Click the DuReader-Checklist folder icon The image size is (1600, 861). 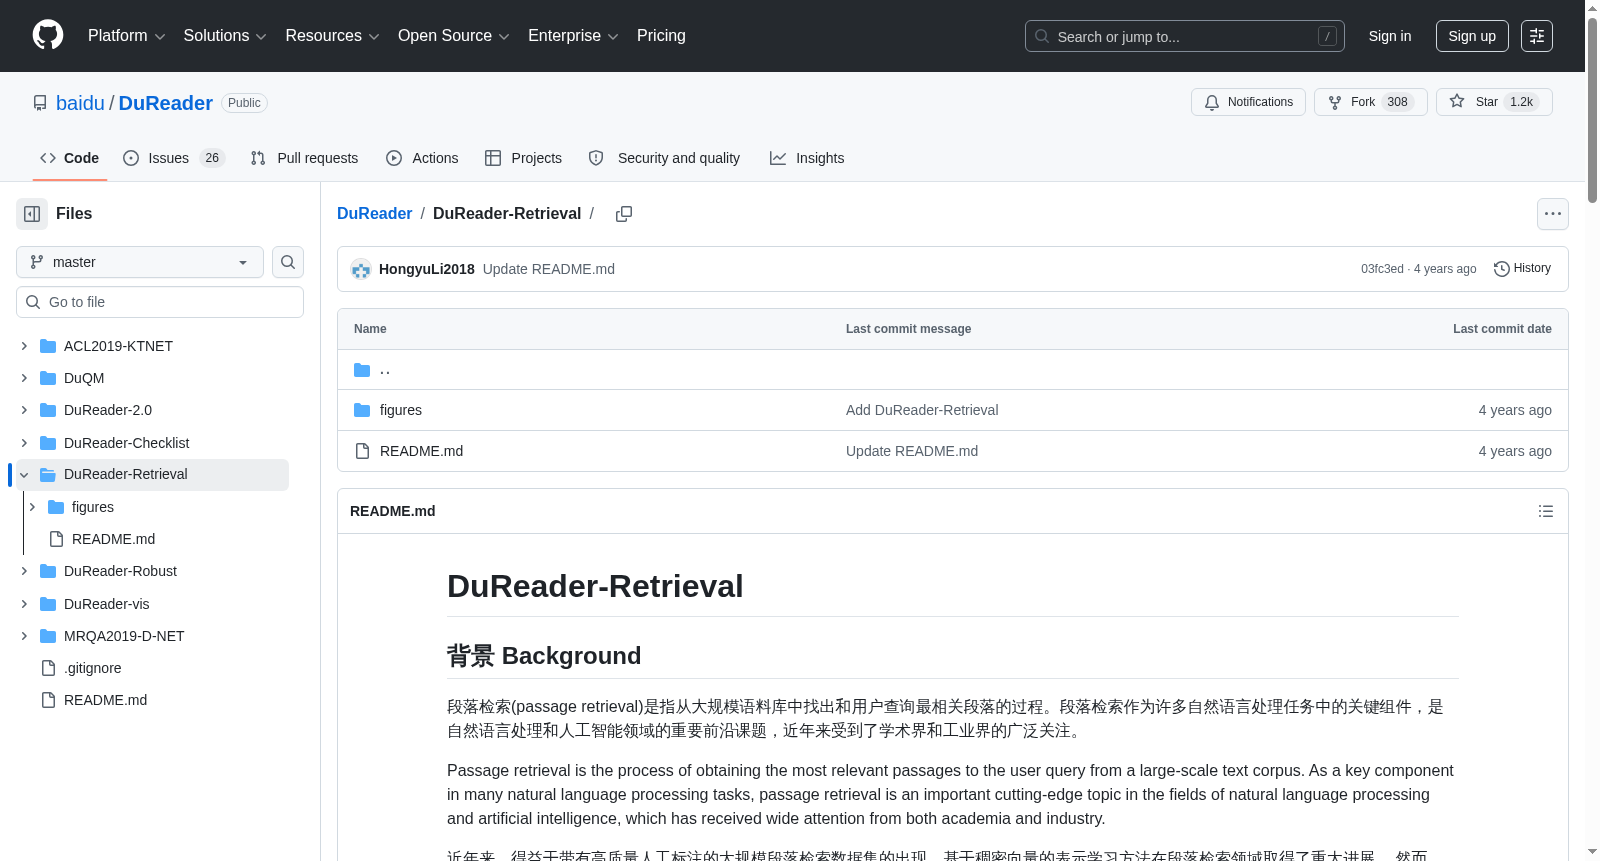[x=48, y=443]
